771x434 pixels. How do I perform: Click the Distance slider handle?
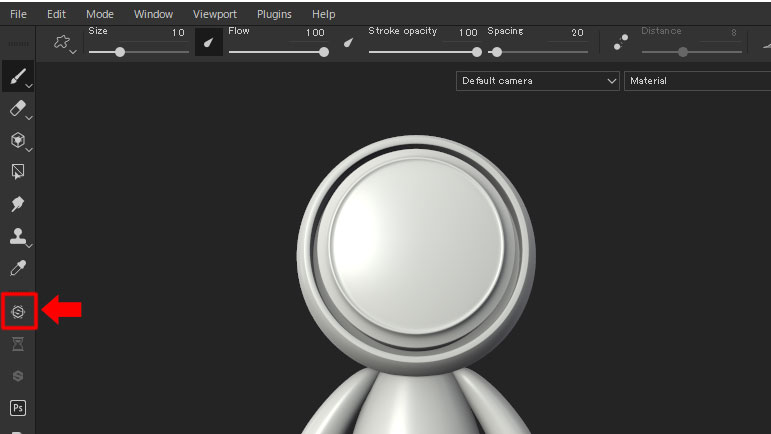coord(683,52)
